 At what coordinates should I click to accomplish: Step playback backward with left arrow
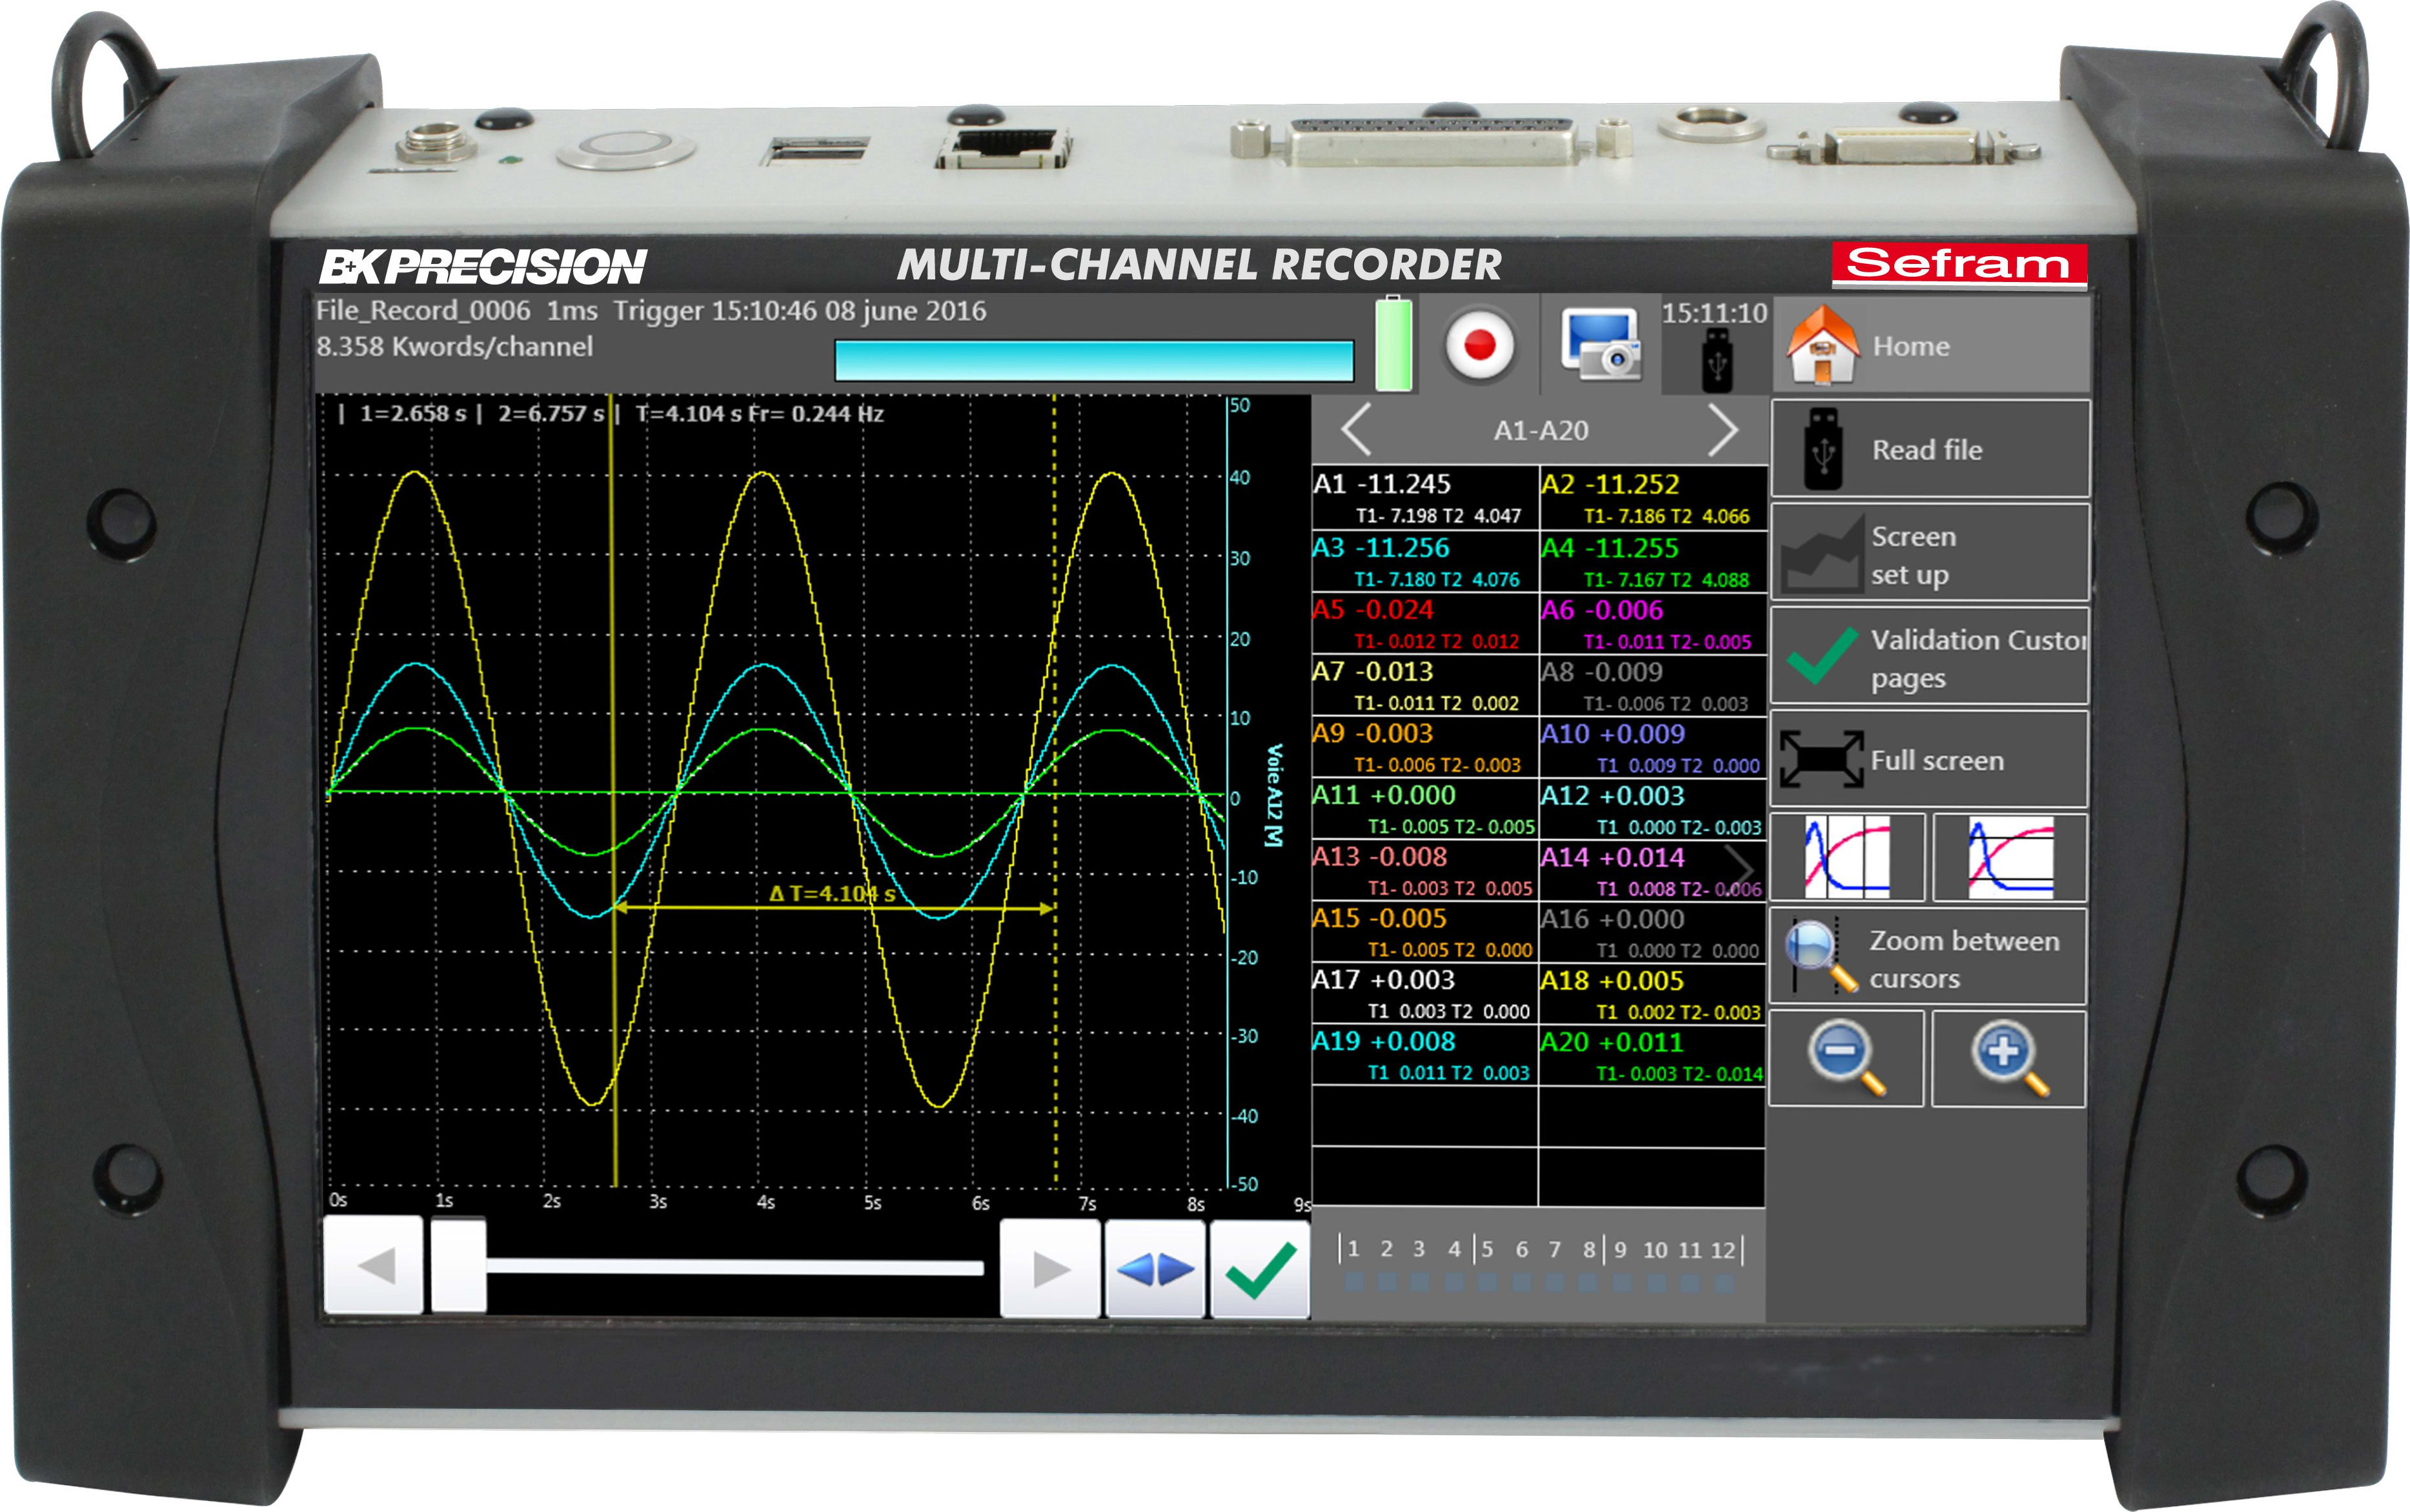click(374, 1266)
